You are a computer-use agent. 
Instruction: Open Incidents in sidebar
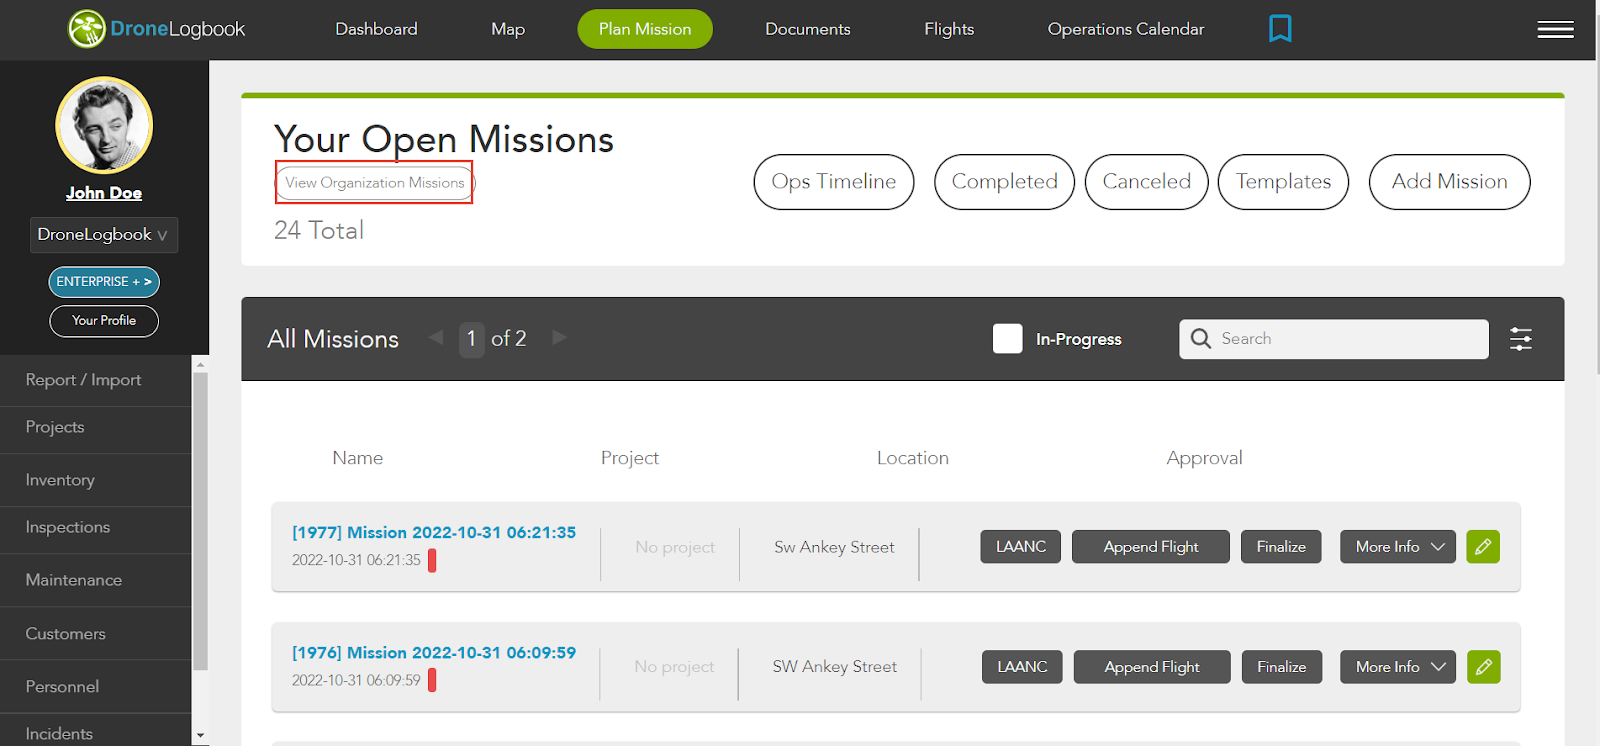[96, 733]
